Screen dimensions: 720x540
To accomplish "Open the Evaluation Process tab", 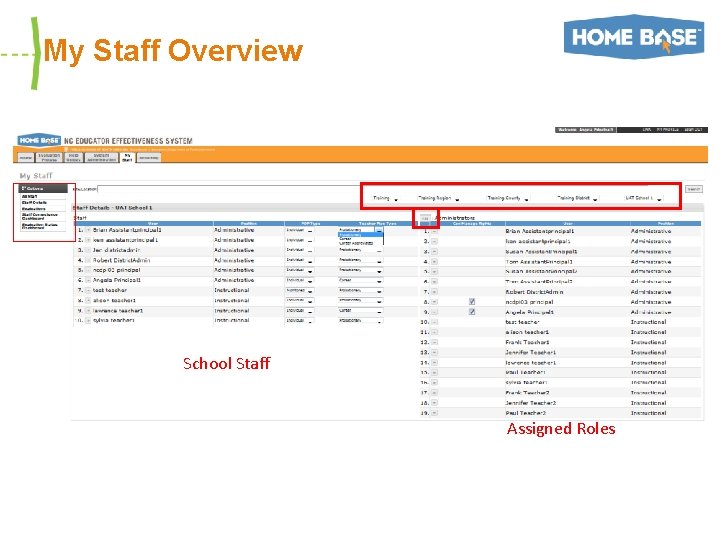I will [49, 158].
